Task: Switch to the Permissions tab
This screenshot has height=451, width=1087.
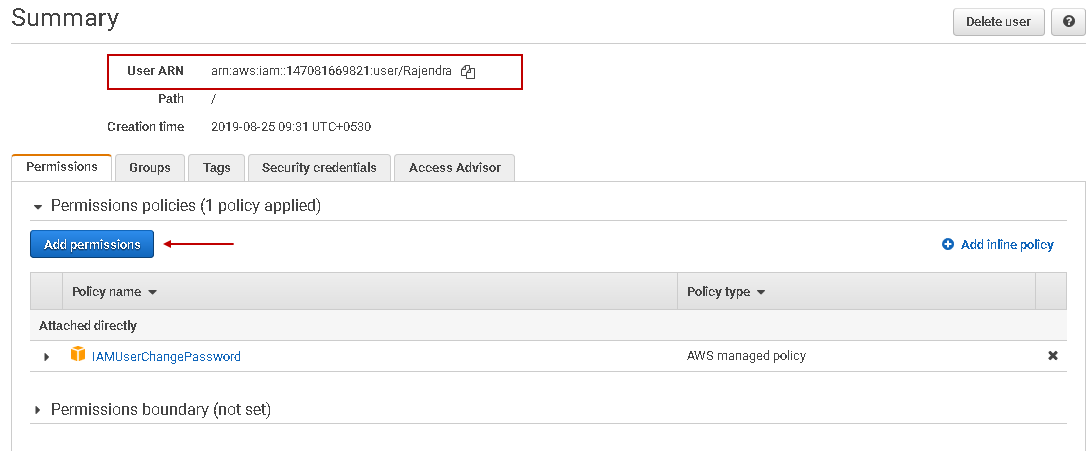Action: coord(62,167)
